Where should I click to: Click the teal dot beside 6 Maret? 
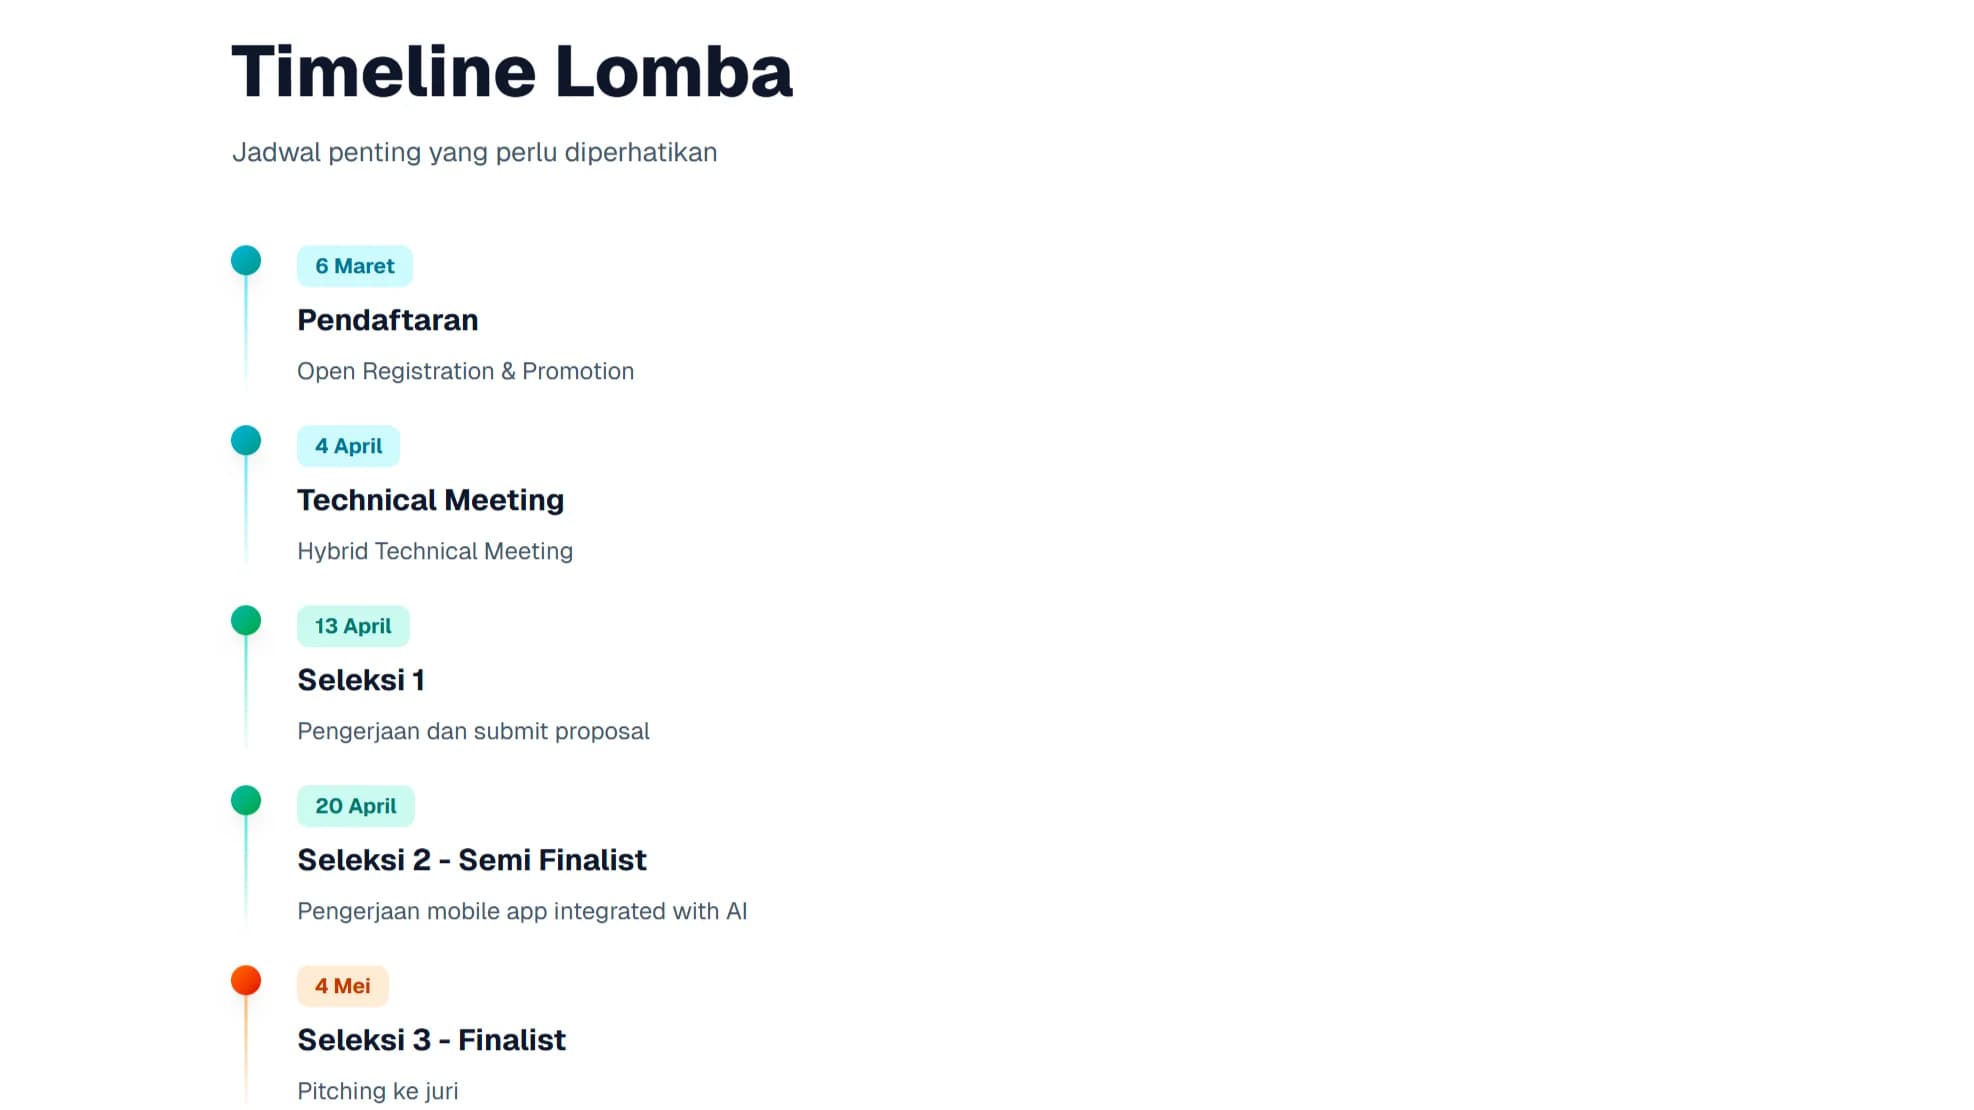[x=246, y=261]
